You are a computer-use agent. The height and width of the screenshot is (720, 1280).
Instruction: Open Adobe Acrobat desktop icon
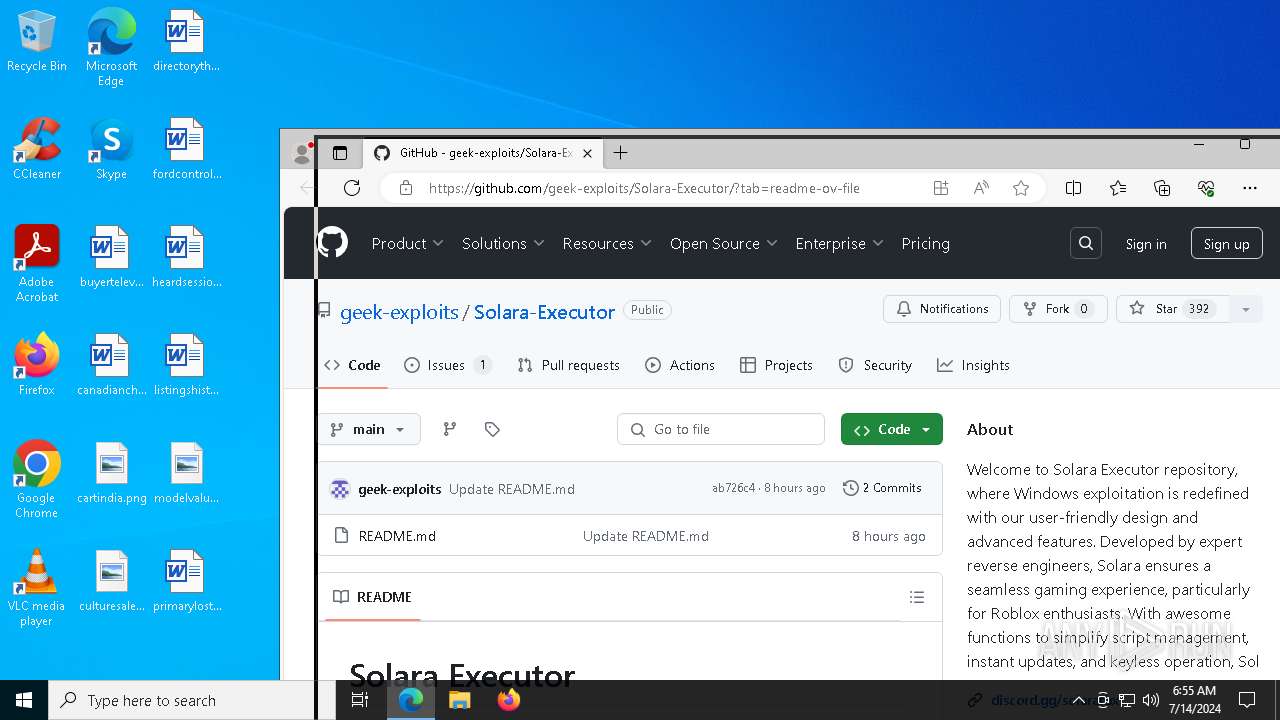pos(37,264)
